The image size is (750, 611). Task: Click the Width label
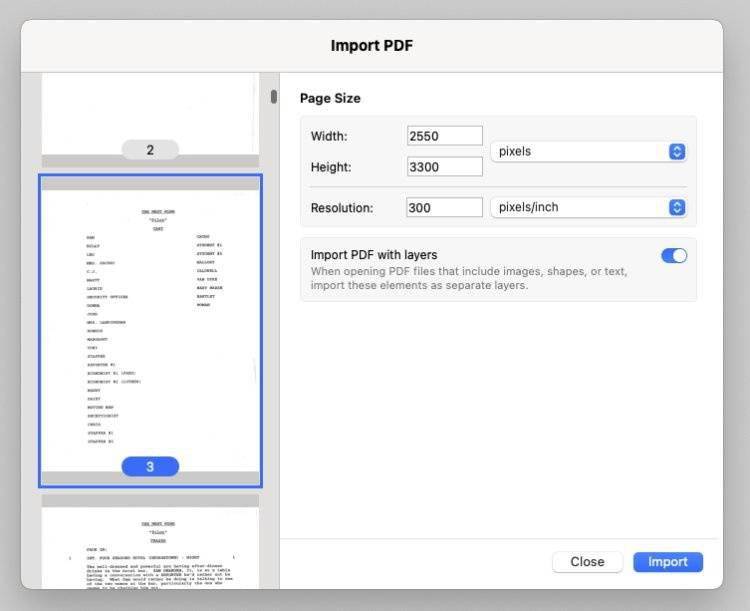click(x=329, y=136)
